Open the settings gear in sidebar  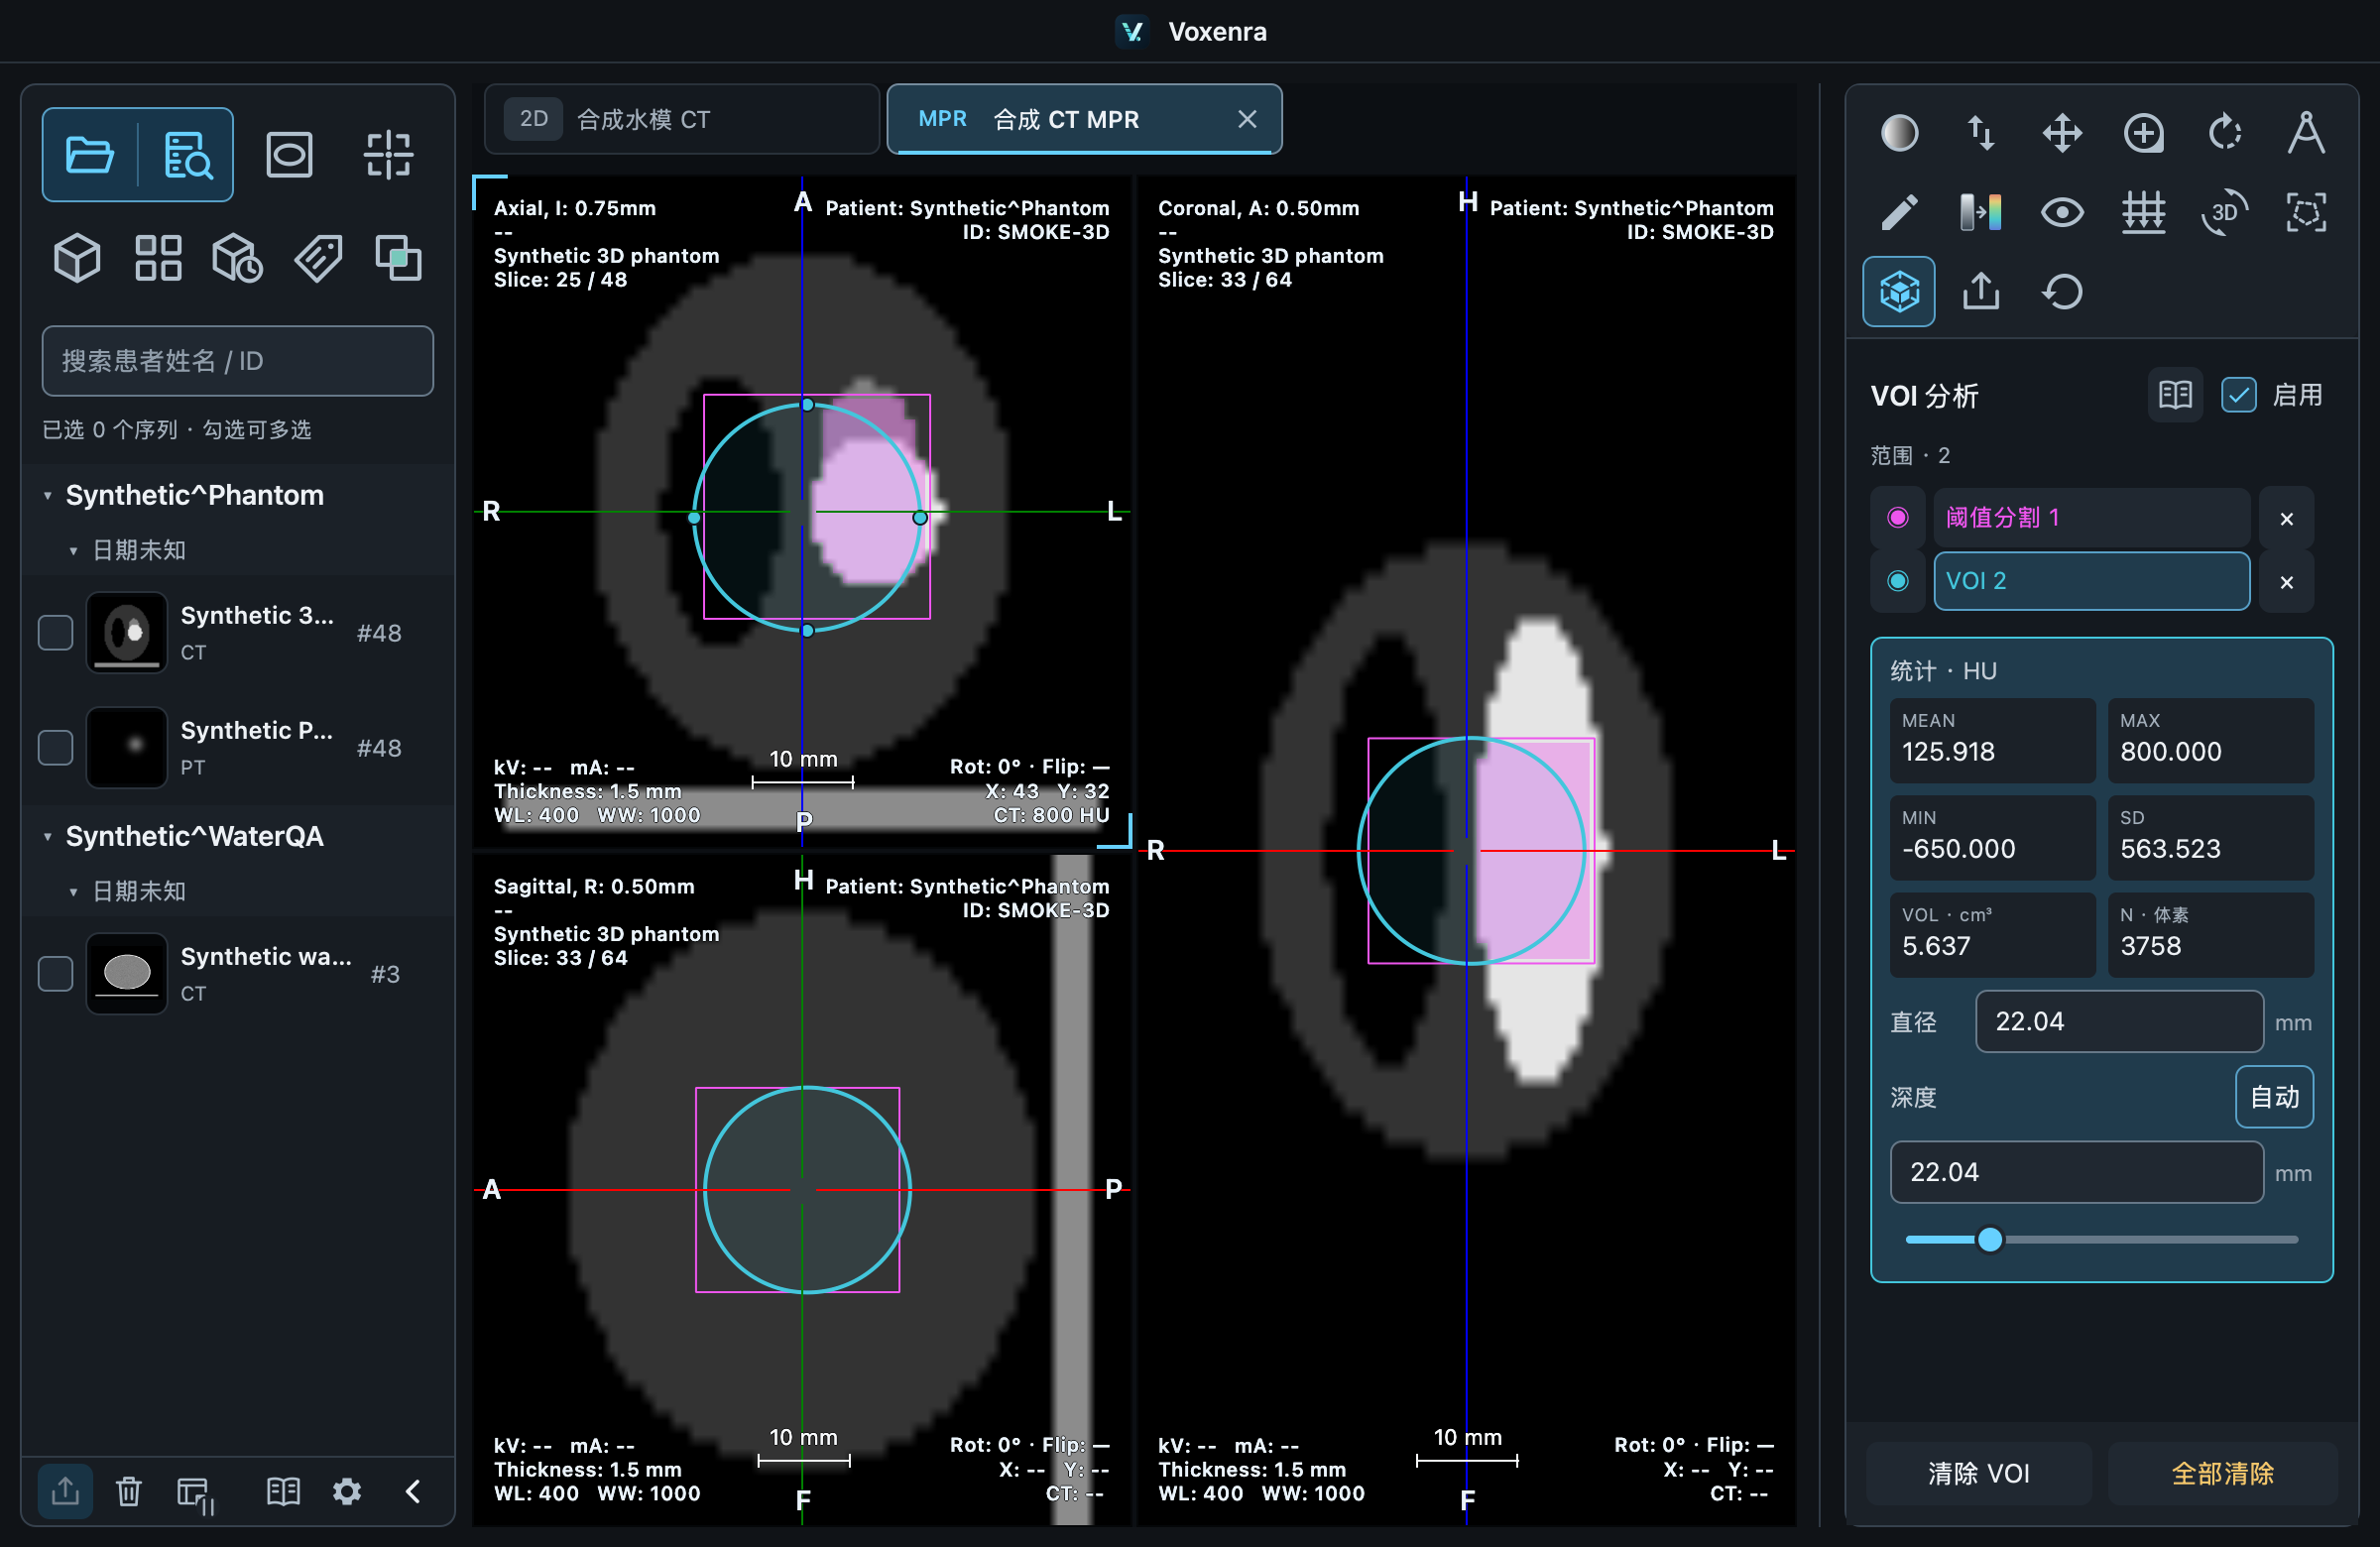347,1491
